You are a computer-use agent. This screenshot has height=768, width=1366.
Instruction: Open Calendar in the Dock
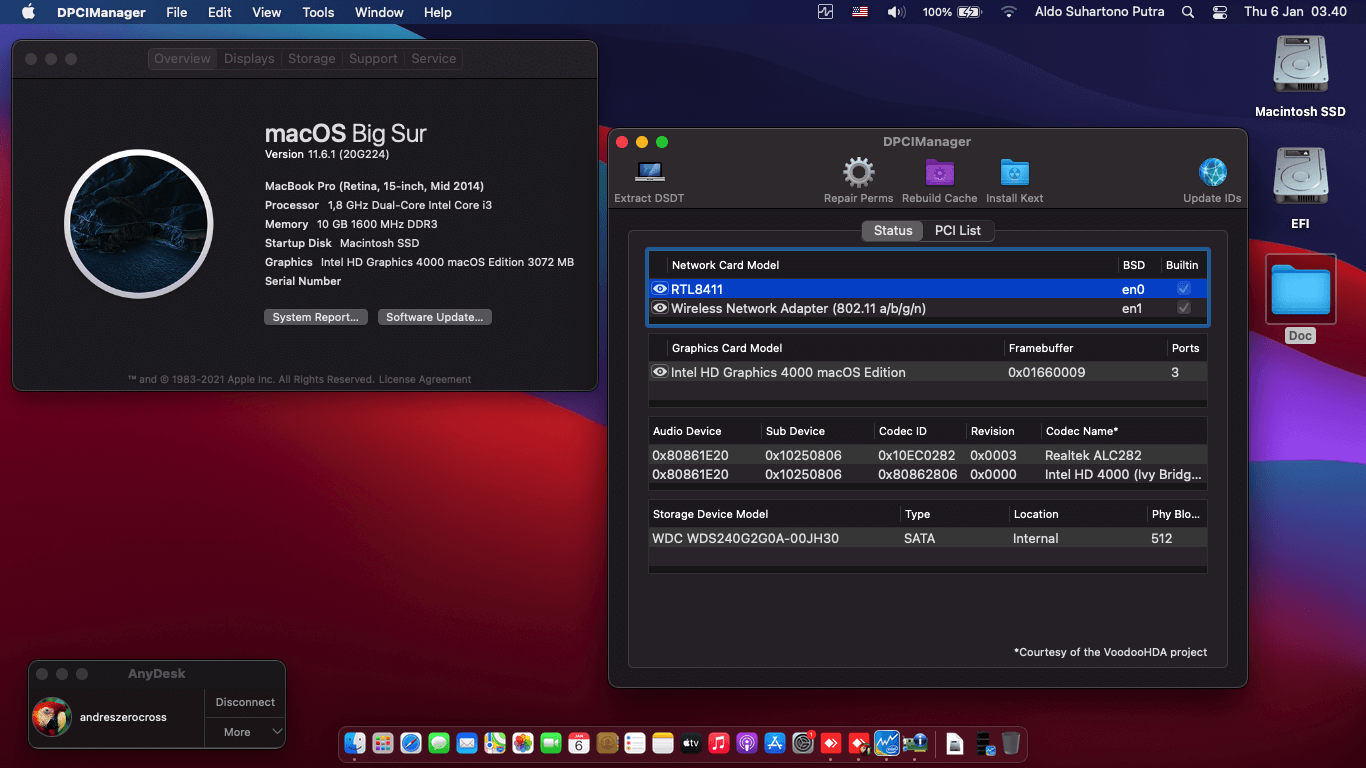click(579, 743)
